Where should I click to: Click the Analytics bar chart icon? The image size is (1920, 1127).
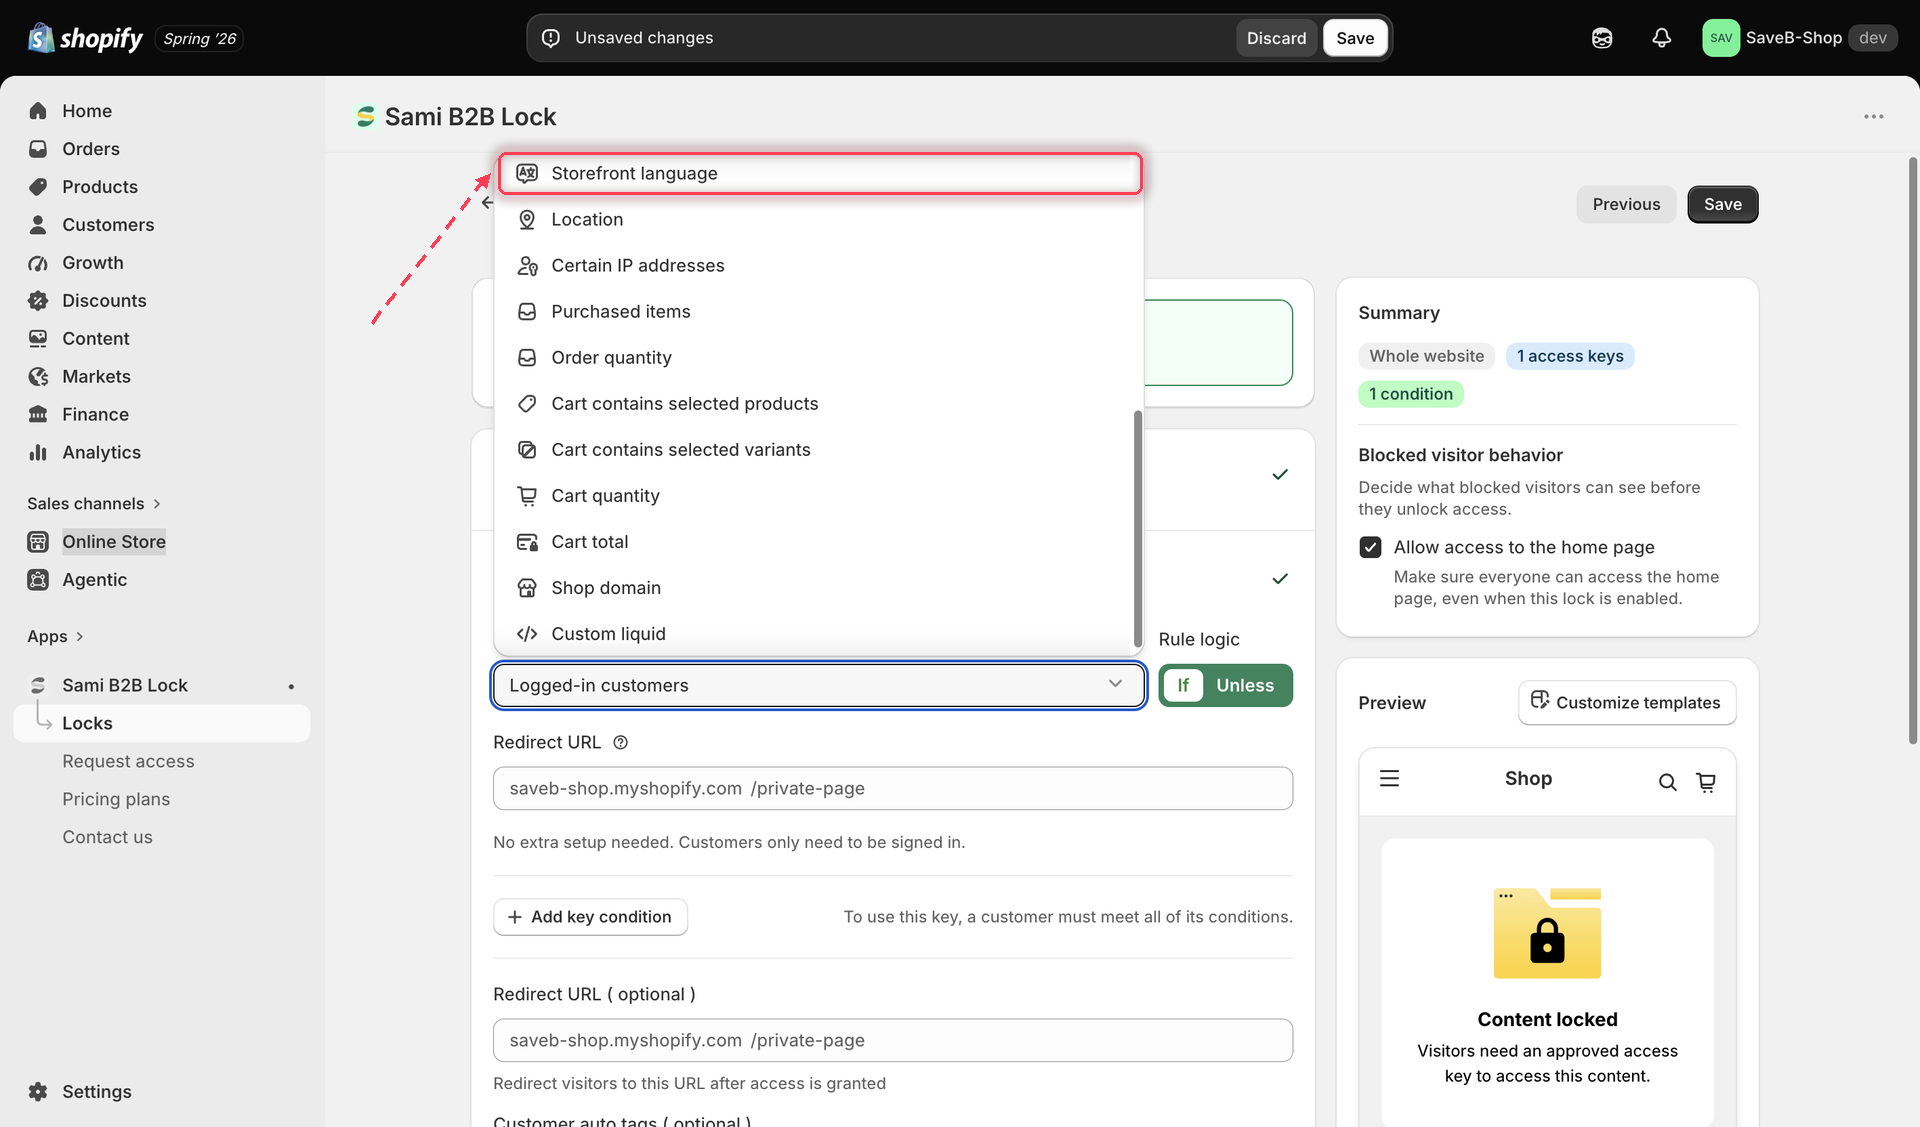tap(38, 453)
